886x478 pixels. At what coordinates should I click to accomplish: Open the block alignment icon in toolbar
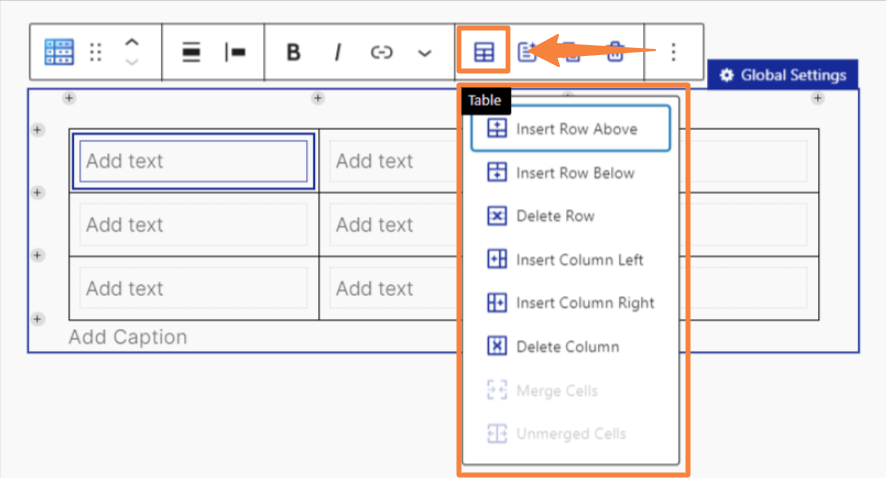tap(192, 52)
